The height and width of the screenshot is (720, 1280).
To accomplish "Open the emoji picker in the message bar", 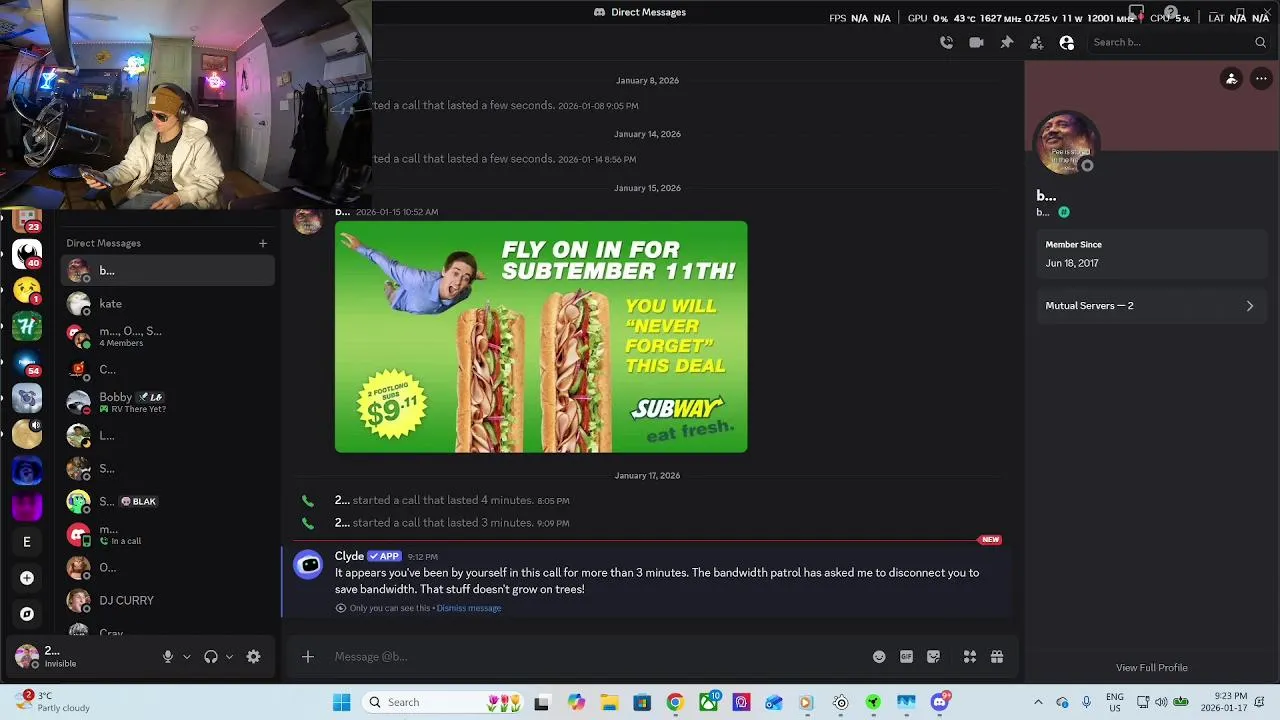I will 879,657.
